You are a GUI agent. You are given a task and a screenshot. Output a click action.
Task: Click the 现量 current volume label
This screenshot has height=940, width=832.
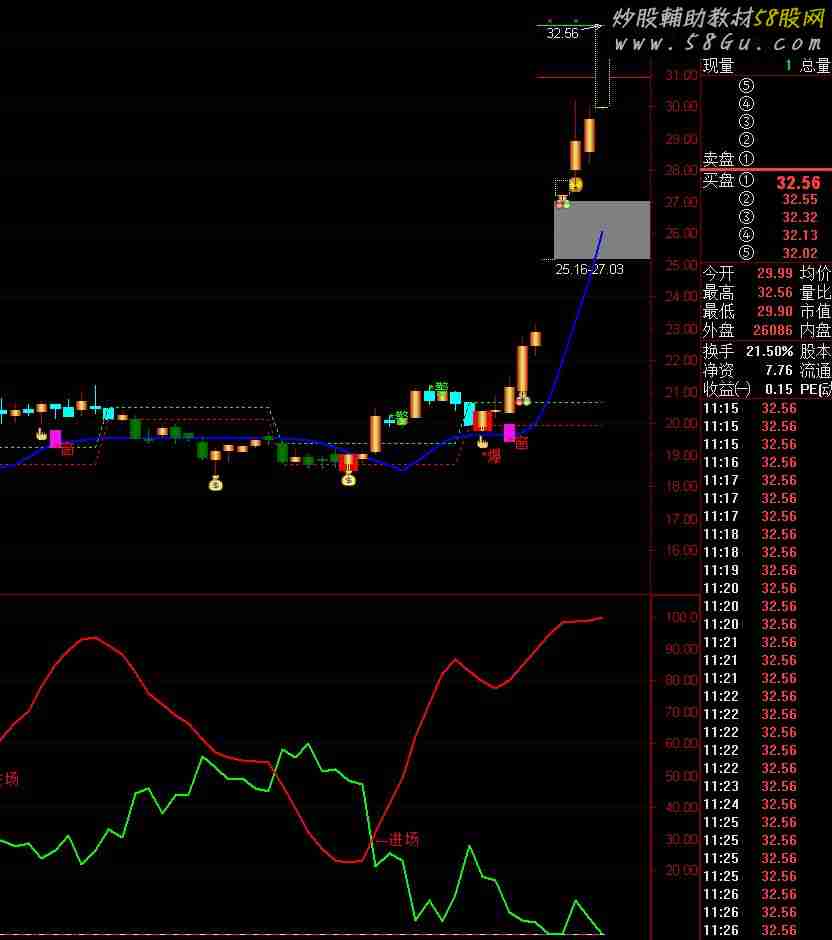click(718, 66)
